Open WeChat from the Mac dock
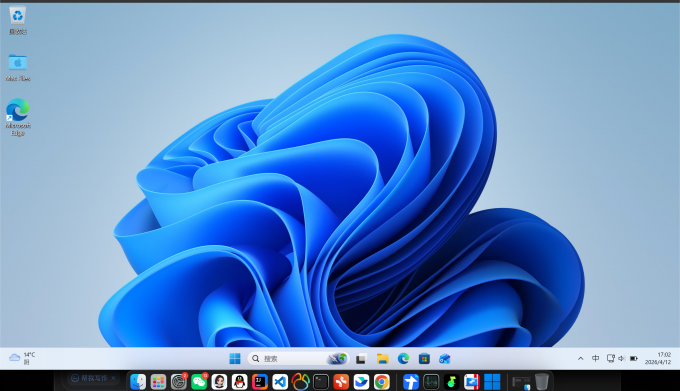 [199, 382]
